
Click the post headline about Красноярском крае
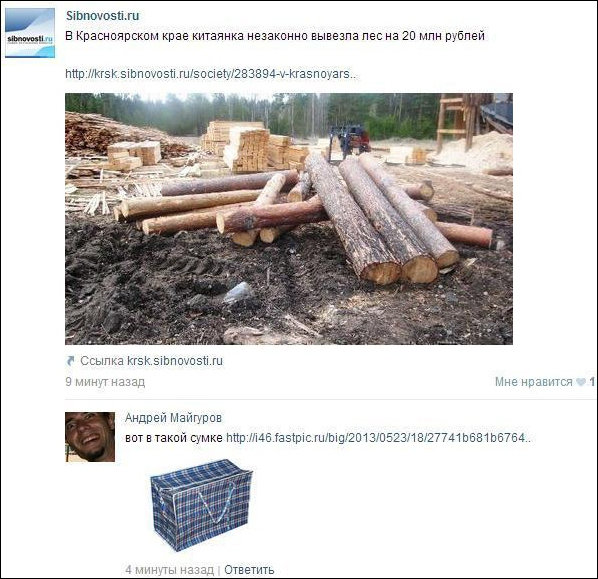(275, 36)
